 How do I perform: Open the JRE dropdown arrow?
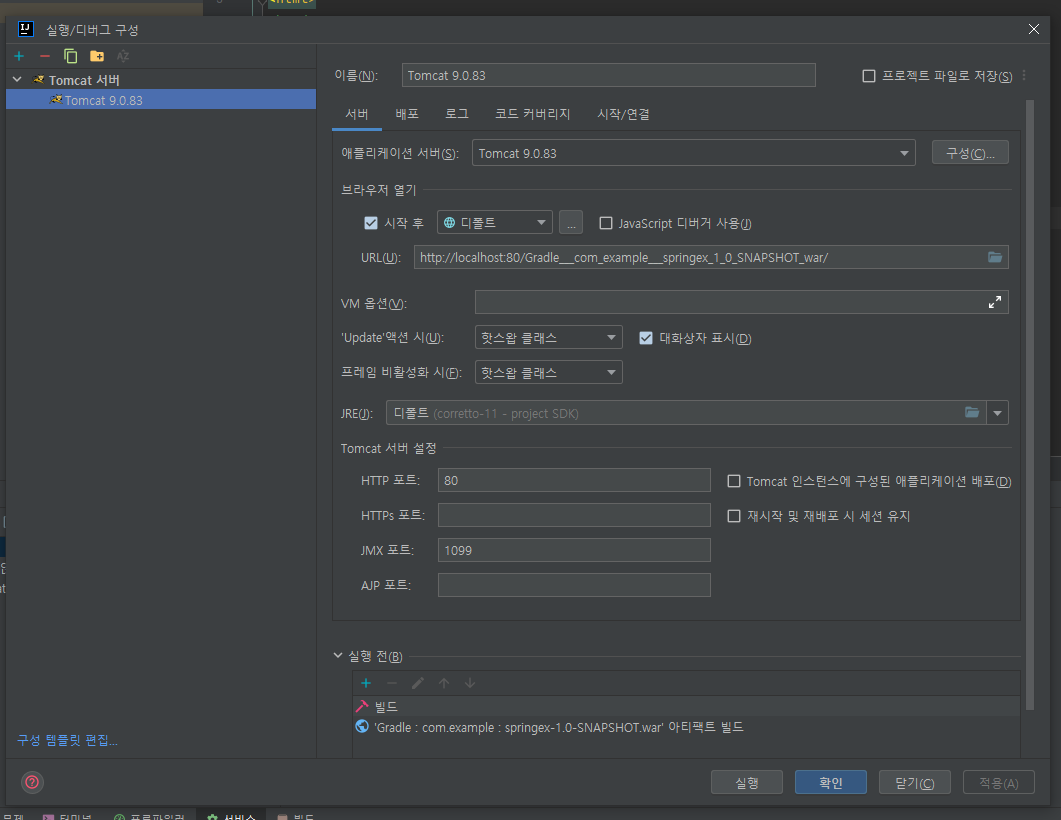click(997, 413)
